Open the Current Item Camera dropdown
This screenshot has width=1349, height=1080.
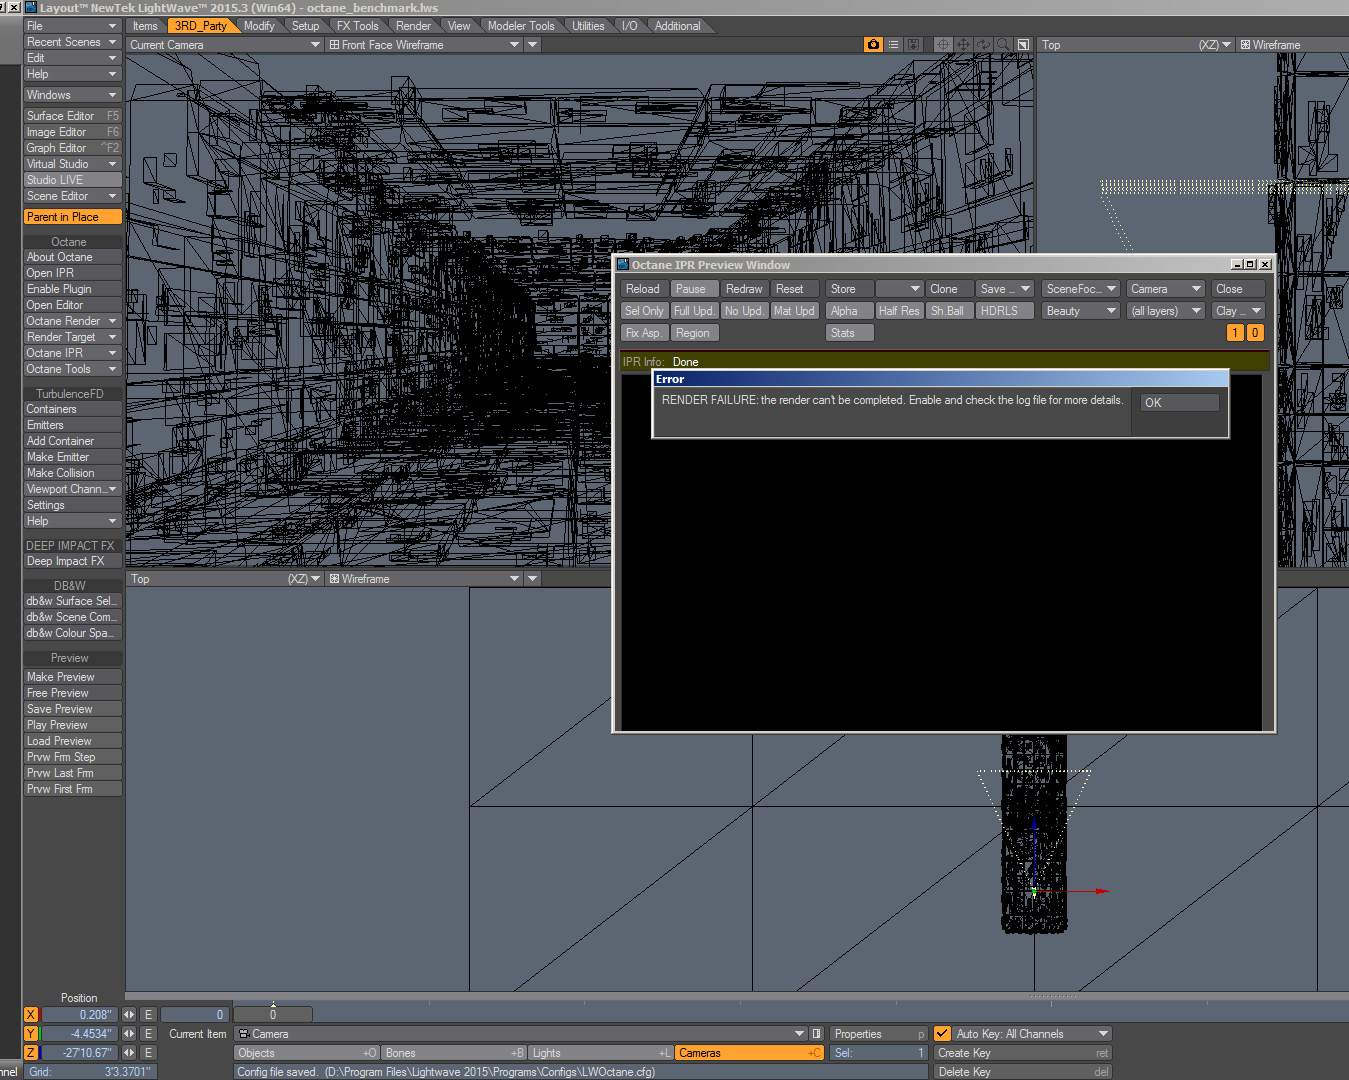(x=520, y=1034)
